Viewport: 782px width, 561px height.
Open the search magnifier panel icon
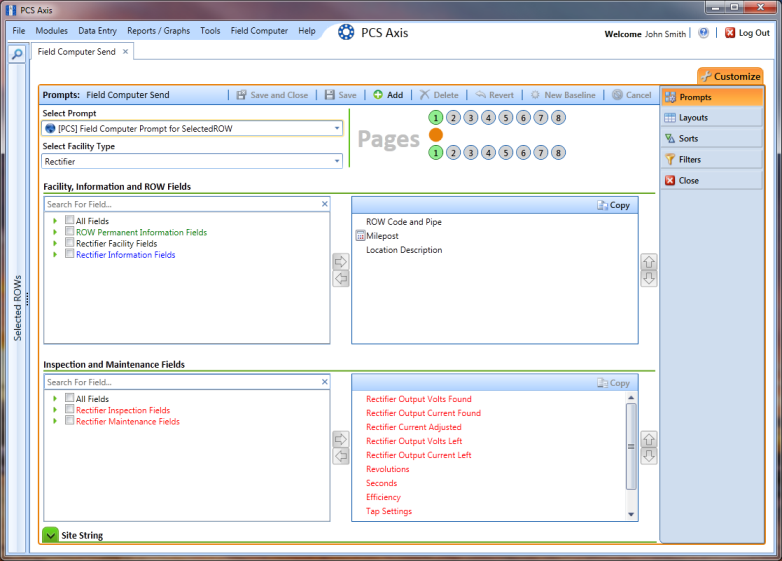17,54
